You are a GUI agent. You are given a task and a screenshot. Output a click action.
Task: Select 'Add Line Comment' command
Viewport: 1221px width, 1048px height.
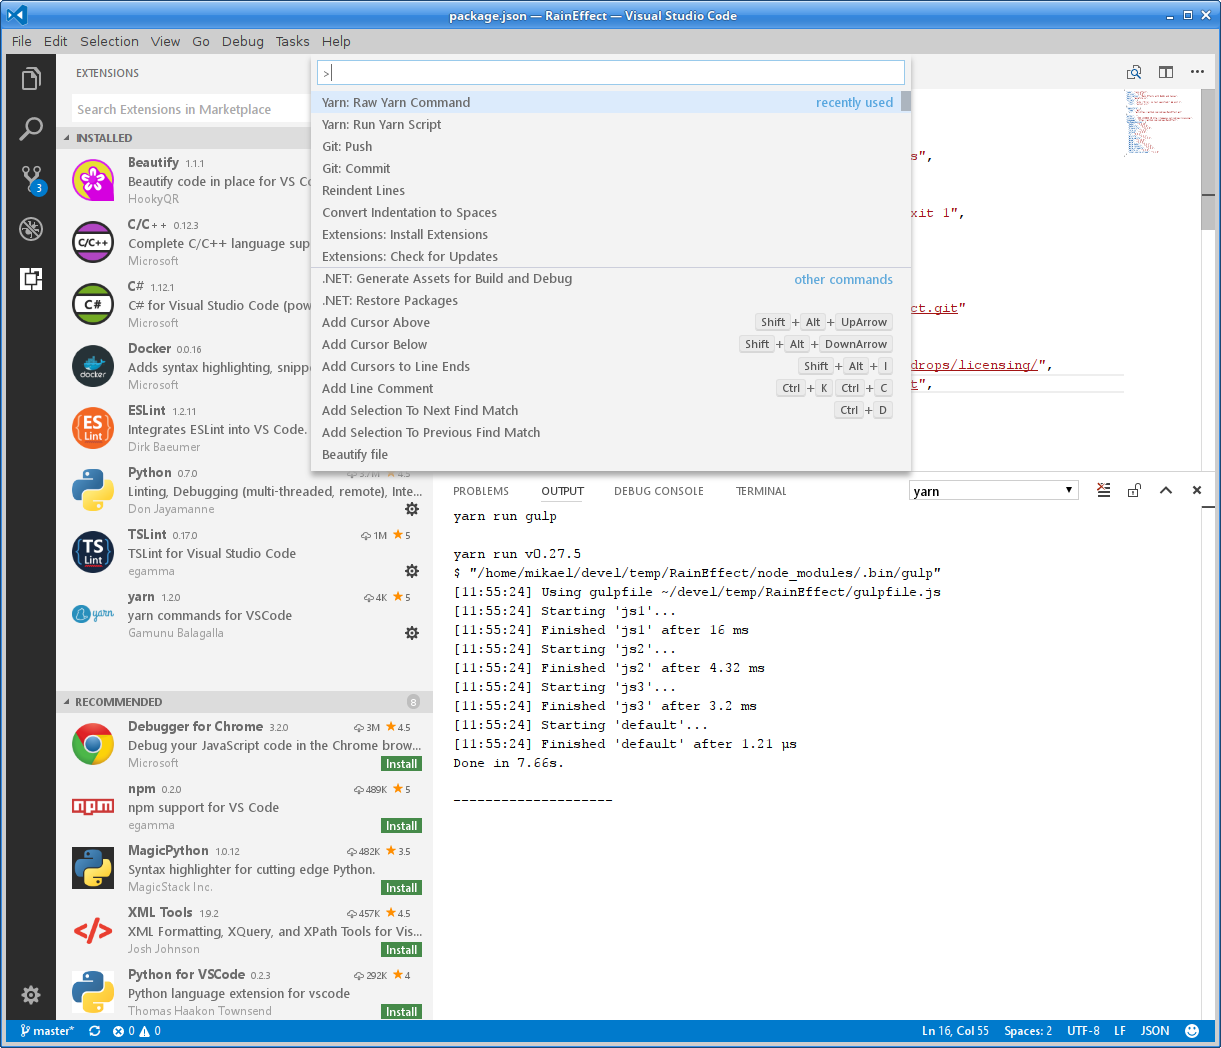[605, 388]
